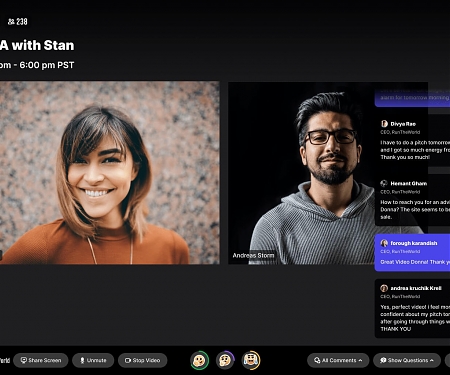
Task: Click the question icon in Show Questions
Action: [383, 360]
